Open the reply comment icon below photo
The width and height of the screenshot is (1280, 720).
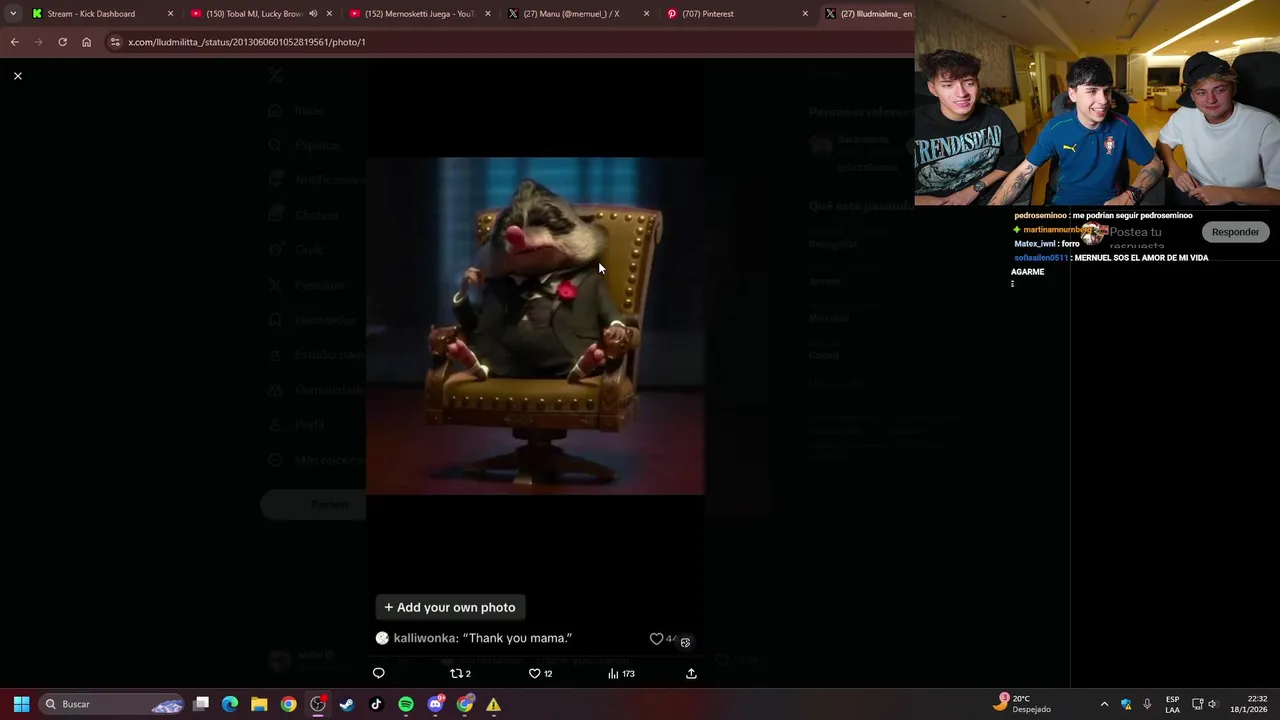(378, 673)
